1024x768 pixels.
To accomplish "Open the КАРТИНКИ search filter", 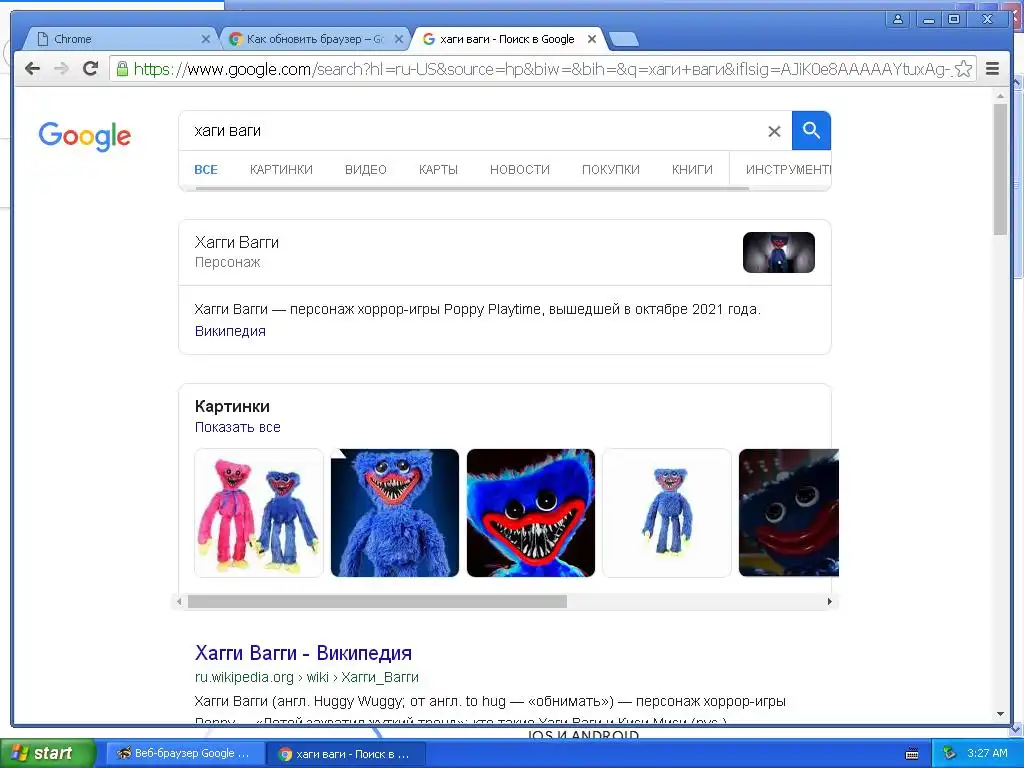I will tap(281, 170).
